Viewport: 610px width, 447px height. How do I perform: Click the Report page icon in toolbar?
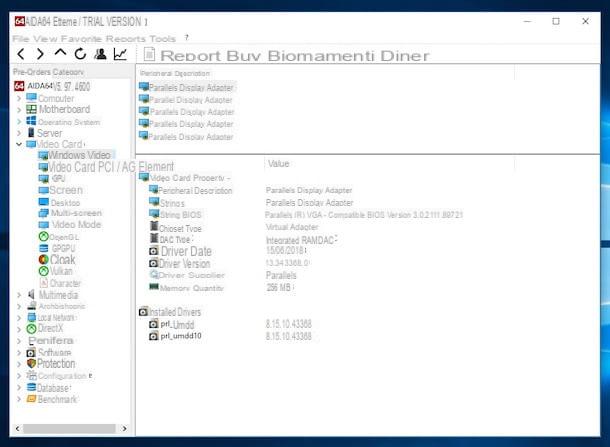(x=149, y=54)
